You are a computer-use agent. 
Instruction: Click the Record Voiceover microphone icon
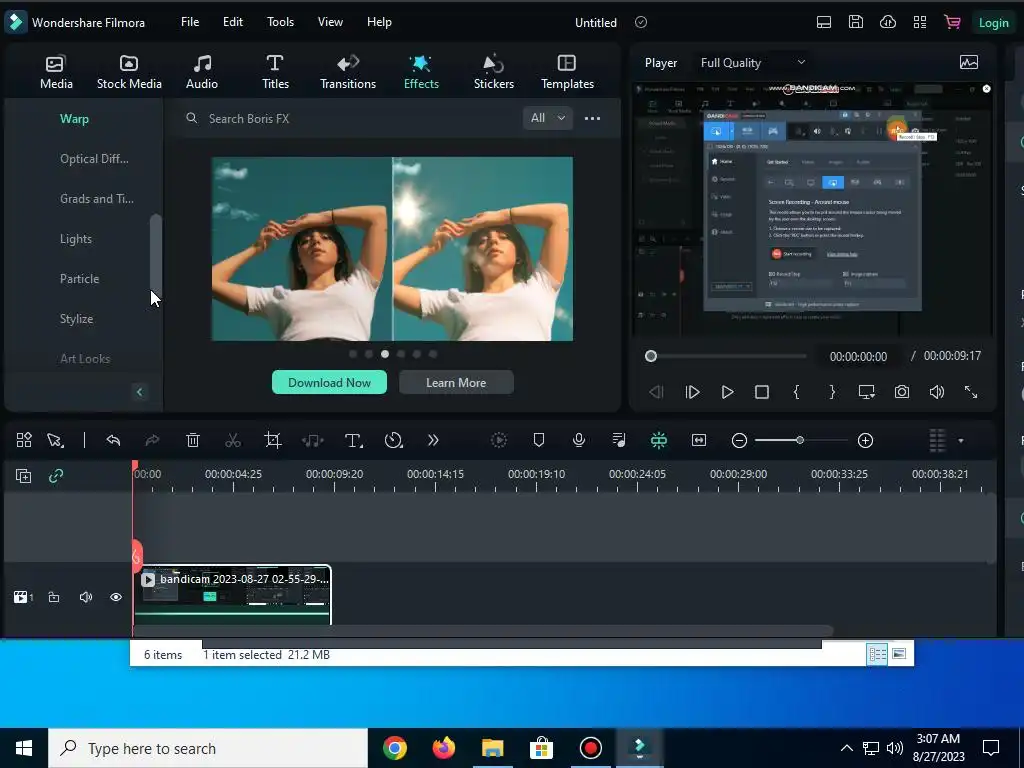(578, 440)
